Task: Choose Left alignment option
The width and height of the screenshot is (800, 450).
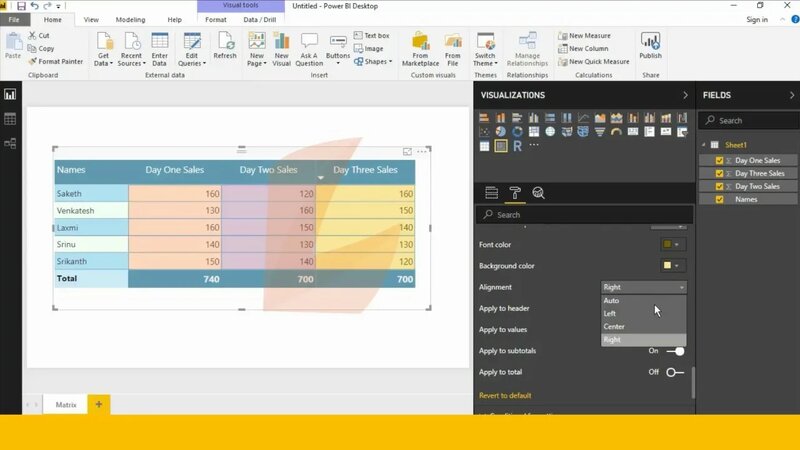Action: coord(643,313)
